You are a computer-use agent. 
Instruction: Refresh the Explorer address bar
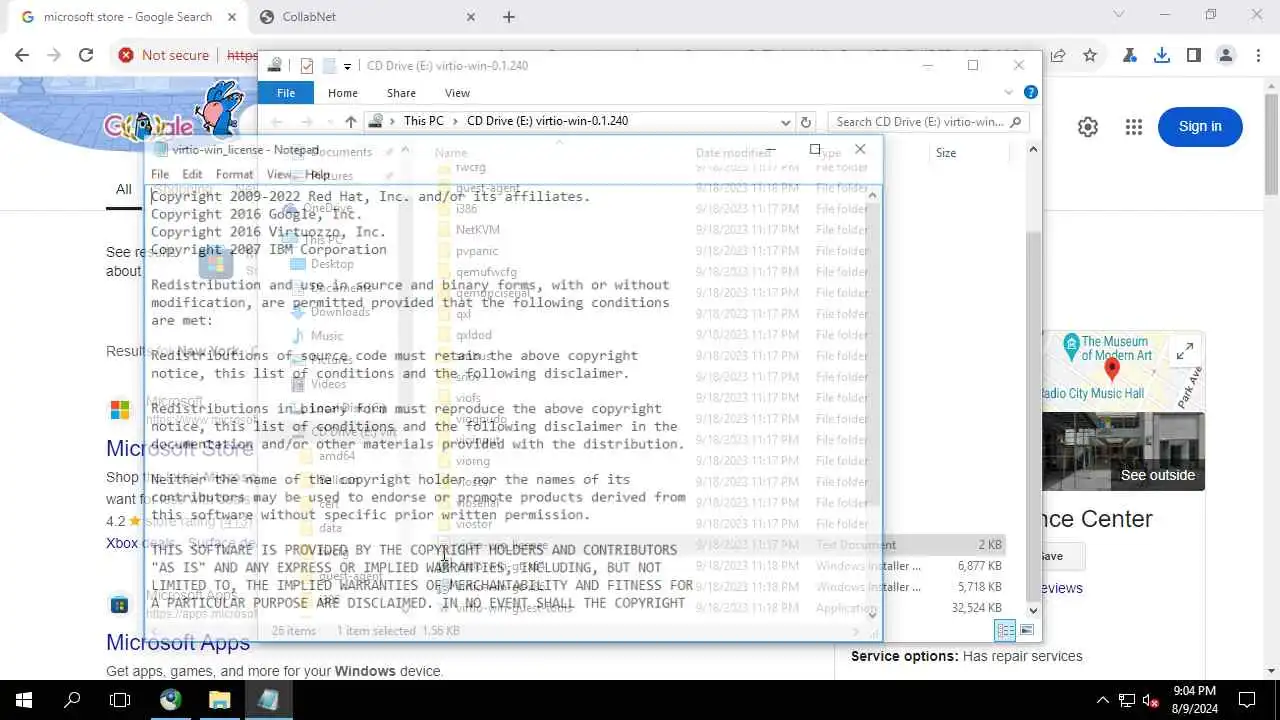pyautogui.click(x=806, y=122)
